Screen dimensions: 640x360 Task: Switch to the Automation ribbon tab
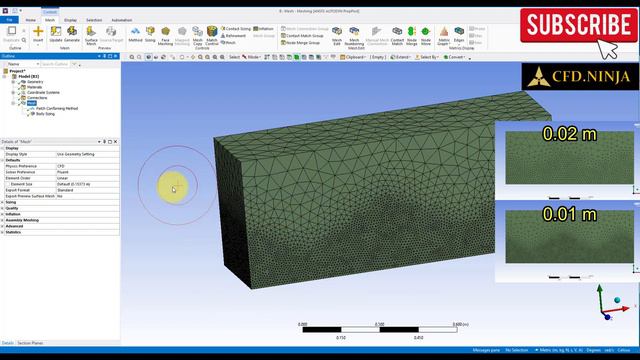[122, 20]
